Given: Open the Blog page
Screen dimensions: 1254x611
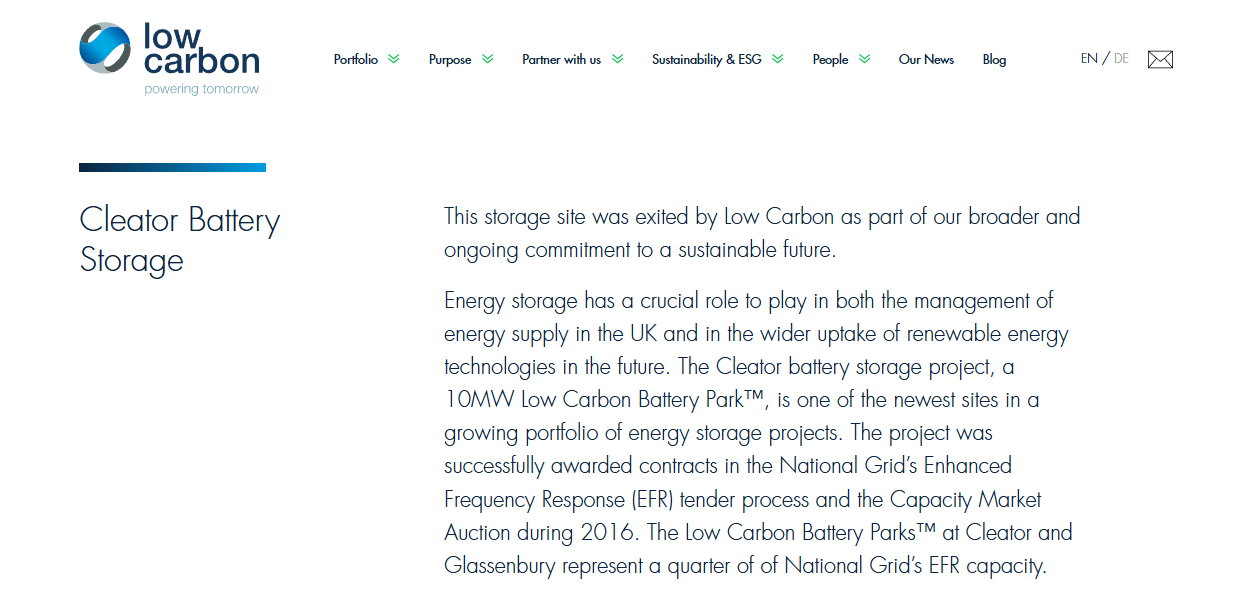Looking at the screenshot, I should tap(994, 59).
